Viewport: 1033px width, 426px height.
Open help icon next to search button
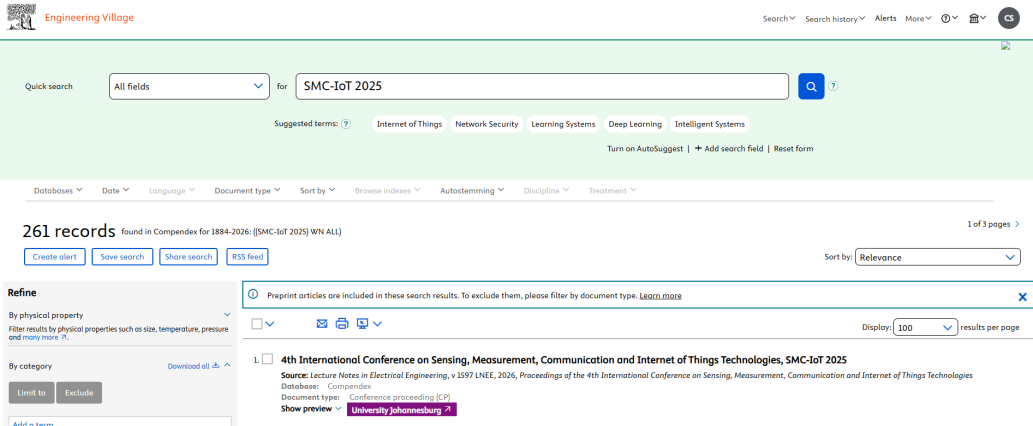(x=833, y=86)
